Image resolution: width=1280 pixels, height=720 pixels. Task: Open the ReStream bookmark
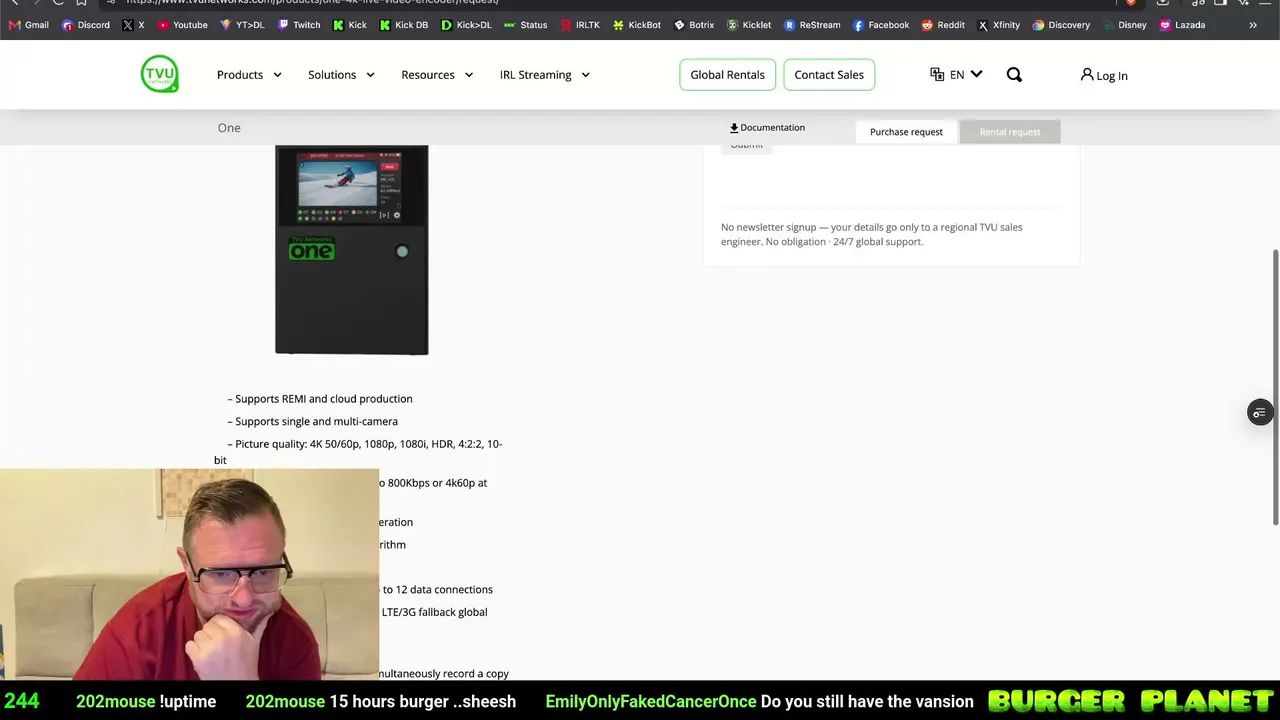pyautogui.click(x=811, y=25)
